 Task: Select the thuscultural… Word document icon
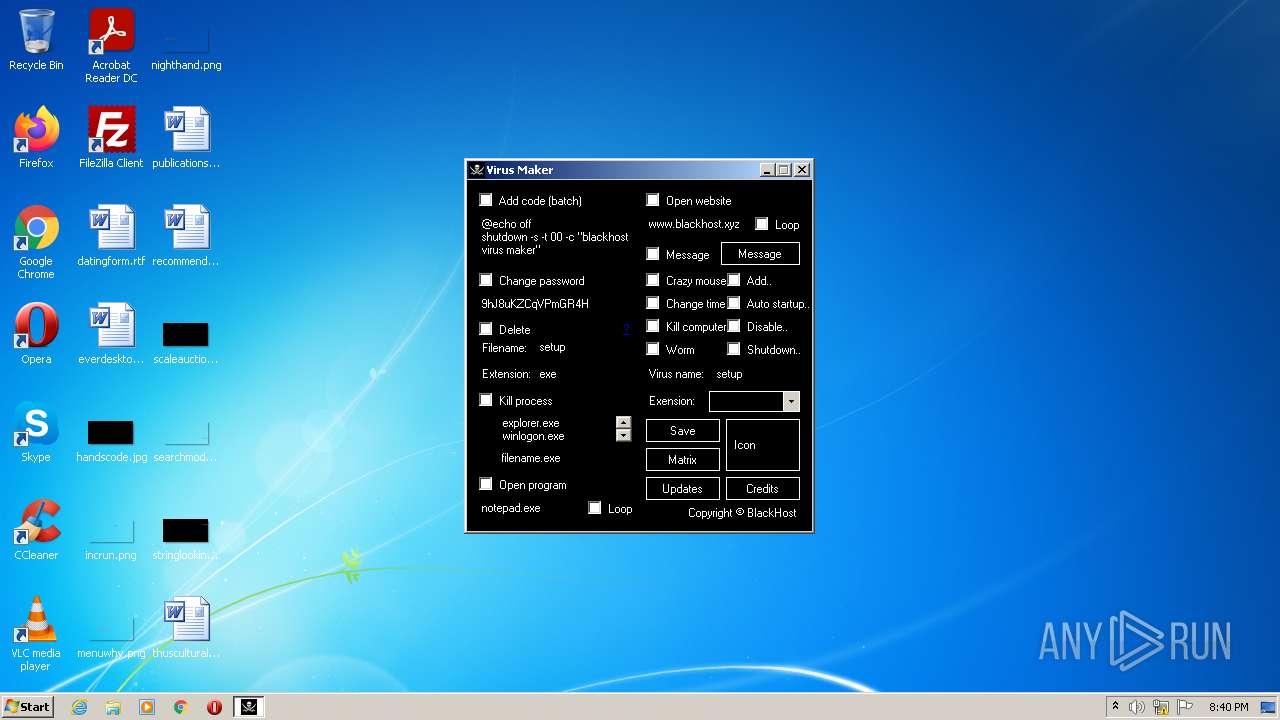tap(186, 628)
